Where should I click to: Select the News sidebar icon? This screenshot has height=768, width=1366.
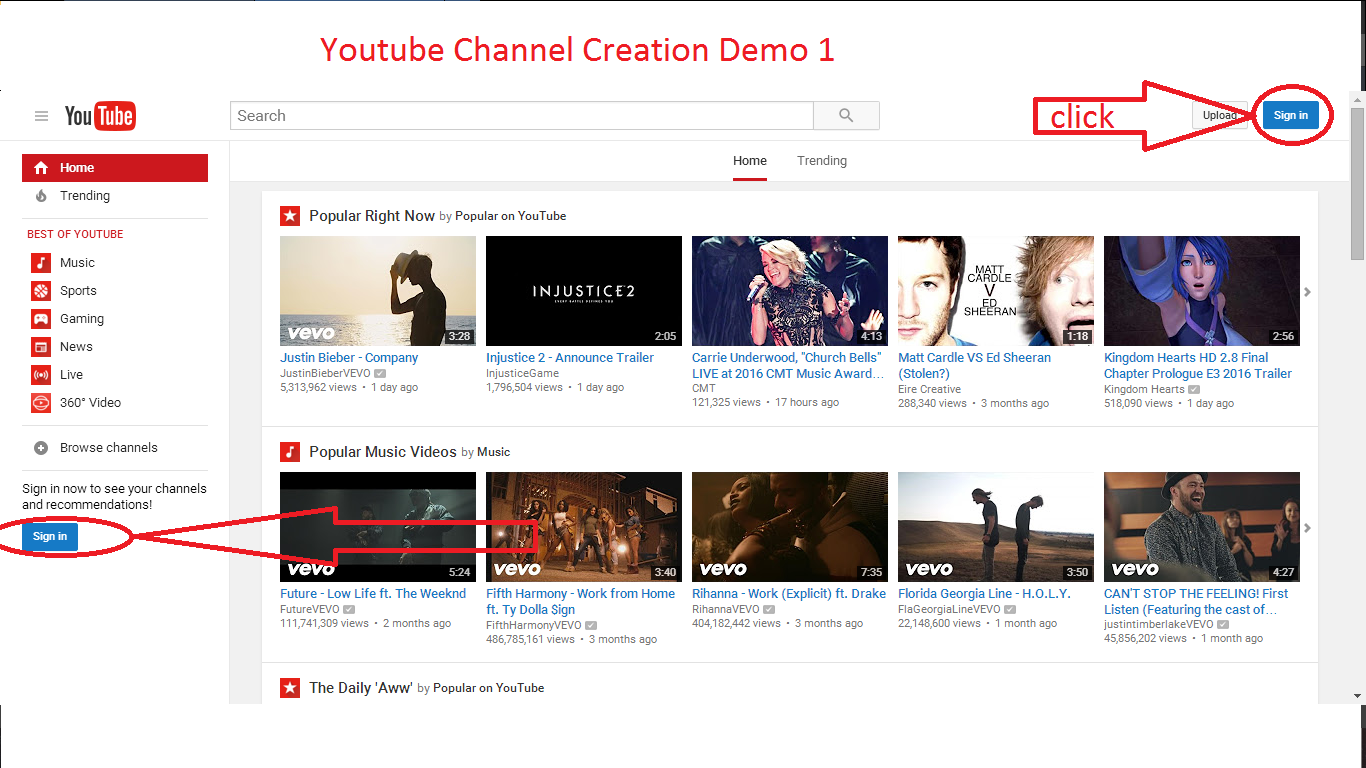(x=41, y=347)
